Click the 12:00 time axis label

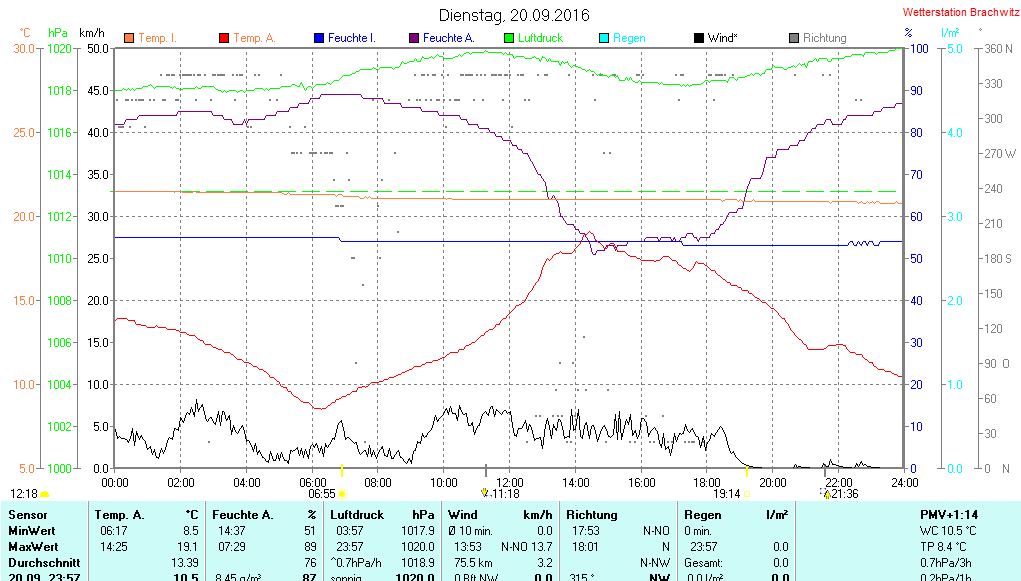click(x=509, y=482)
